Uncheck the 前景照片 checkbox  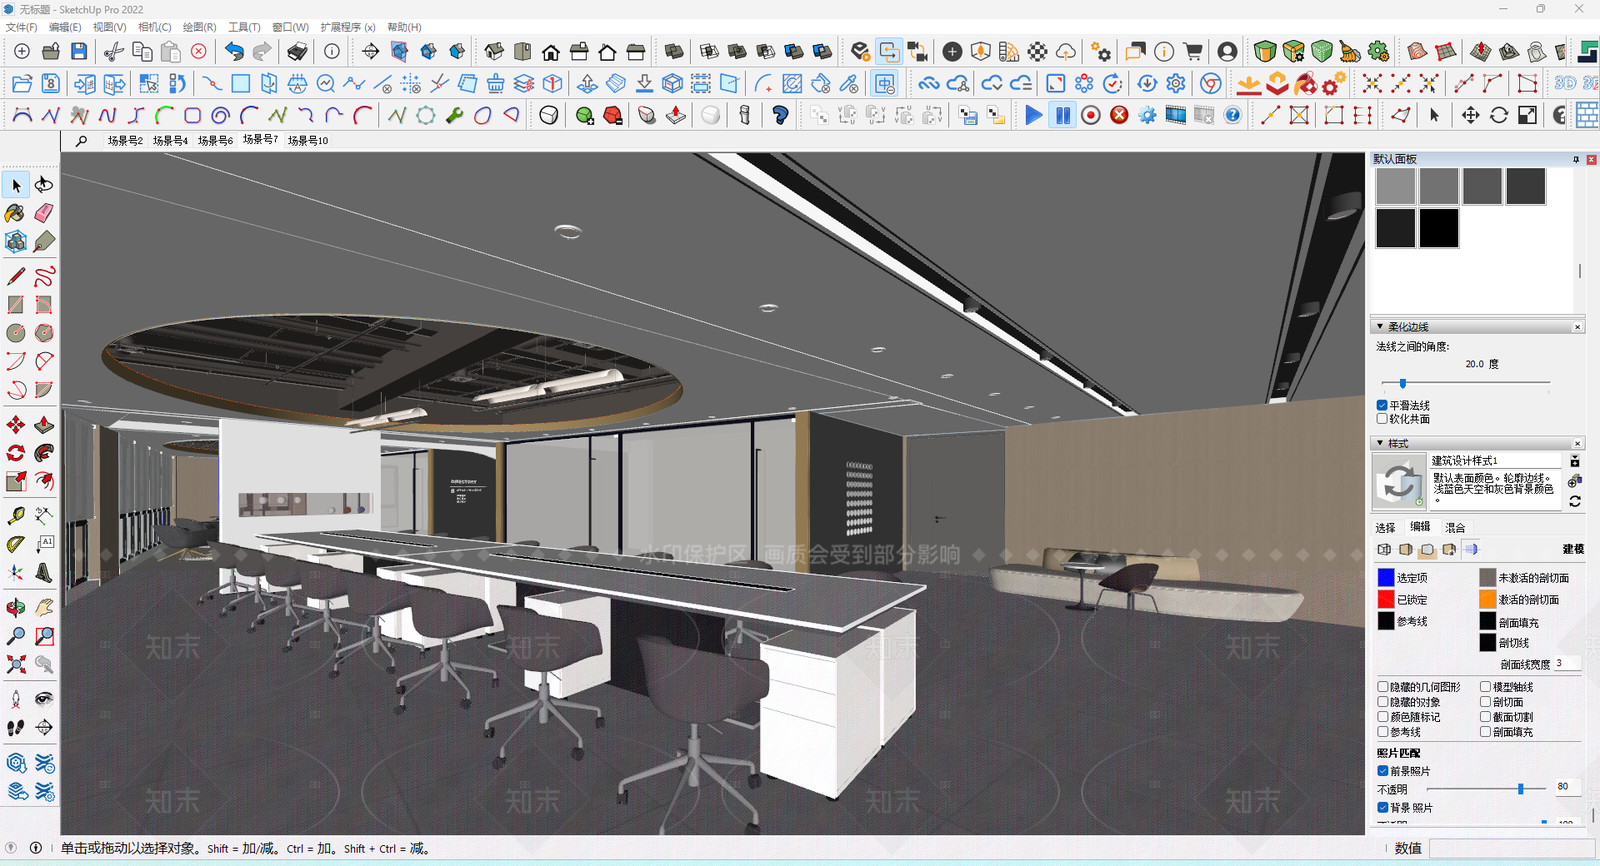coord(1383,771)
